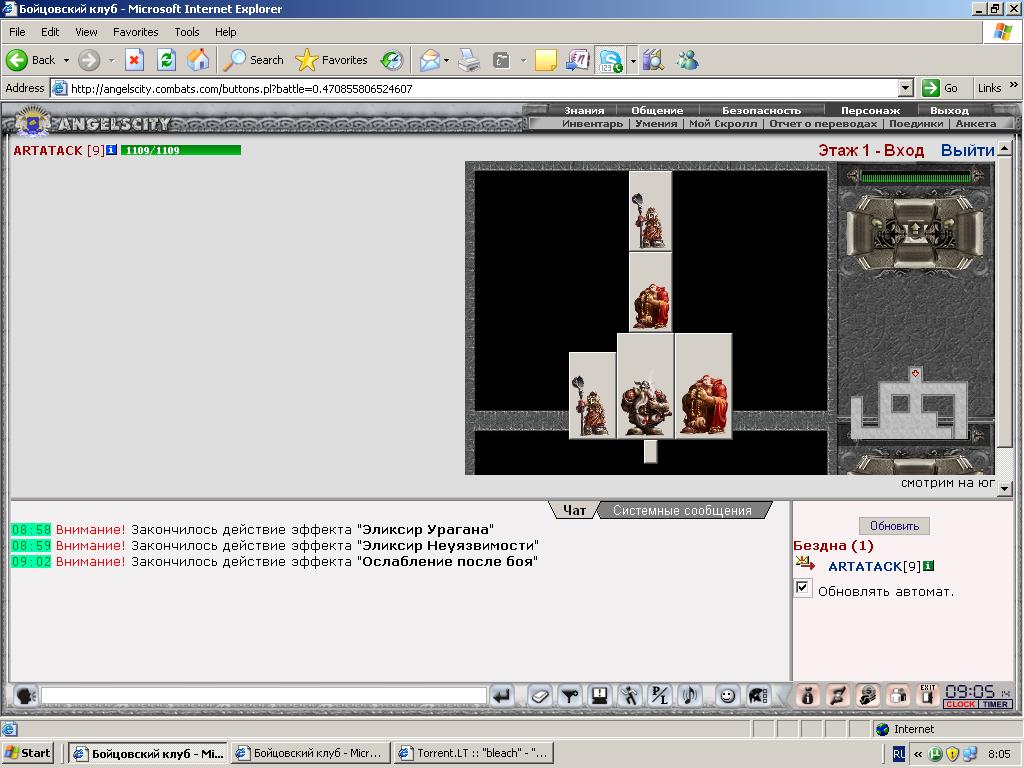Click the Skype toolbar icon
This screenshot has height=768, width=1024.
611,60
